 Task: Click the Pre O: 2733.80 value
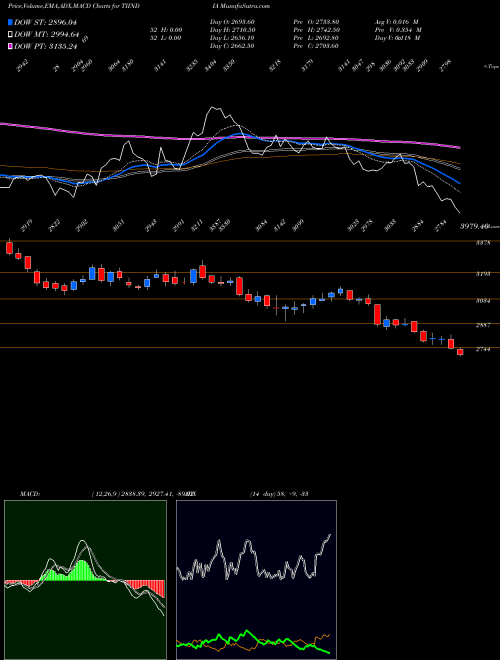tap(316, 22)
